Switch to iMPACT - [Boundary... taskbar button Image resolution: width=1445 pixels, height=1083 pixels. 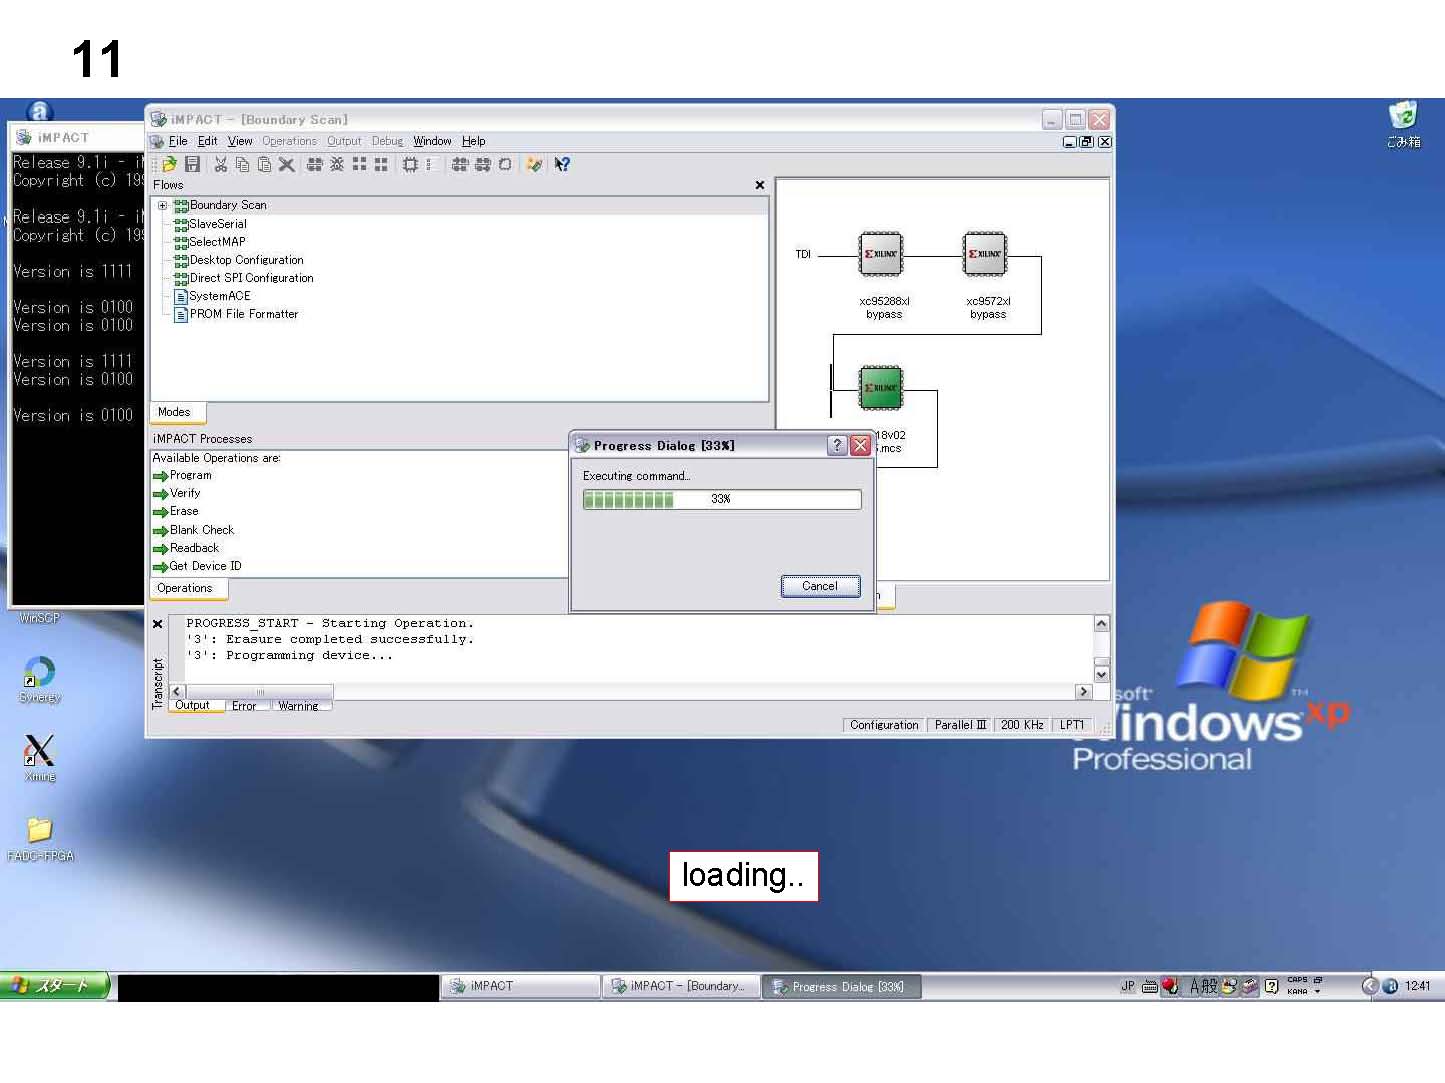click(680, 986)
